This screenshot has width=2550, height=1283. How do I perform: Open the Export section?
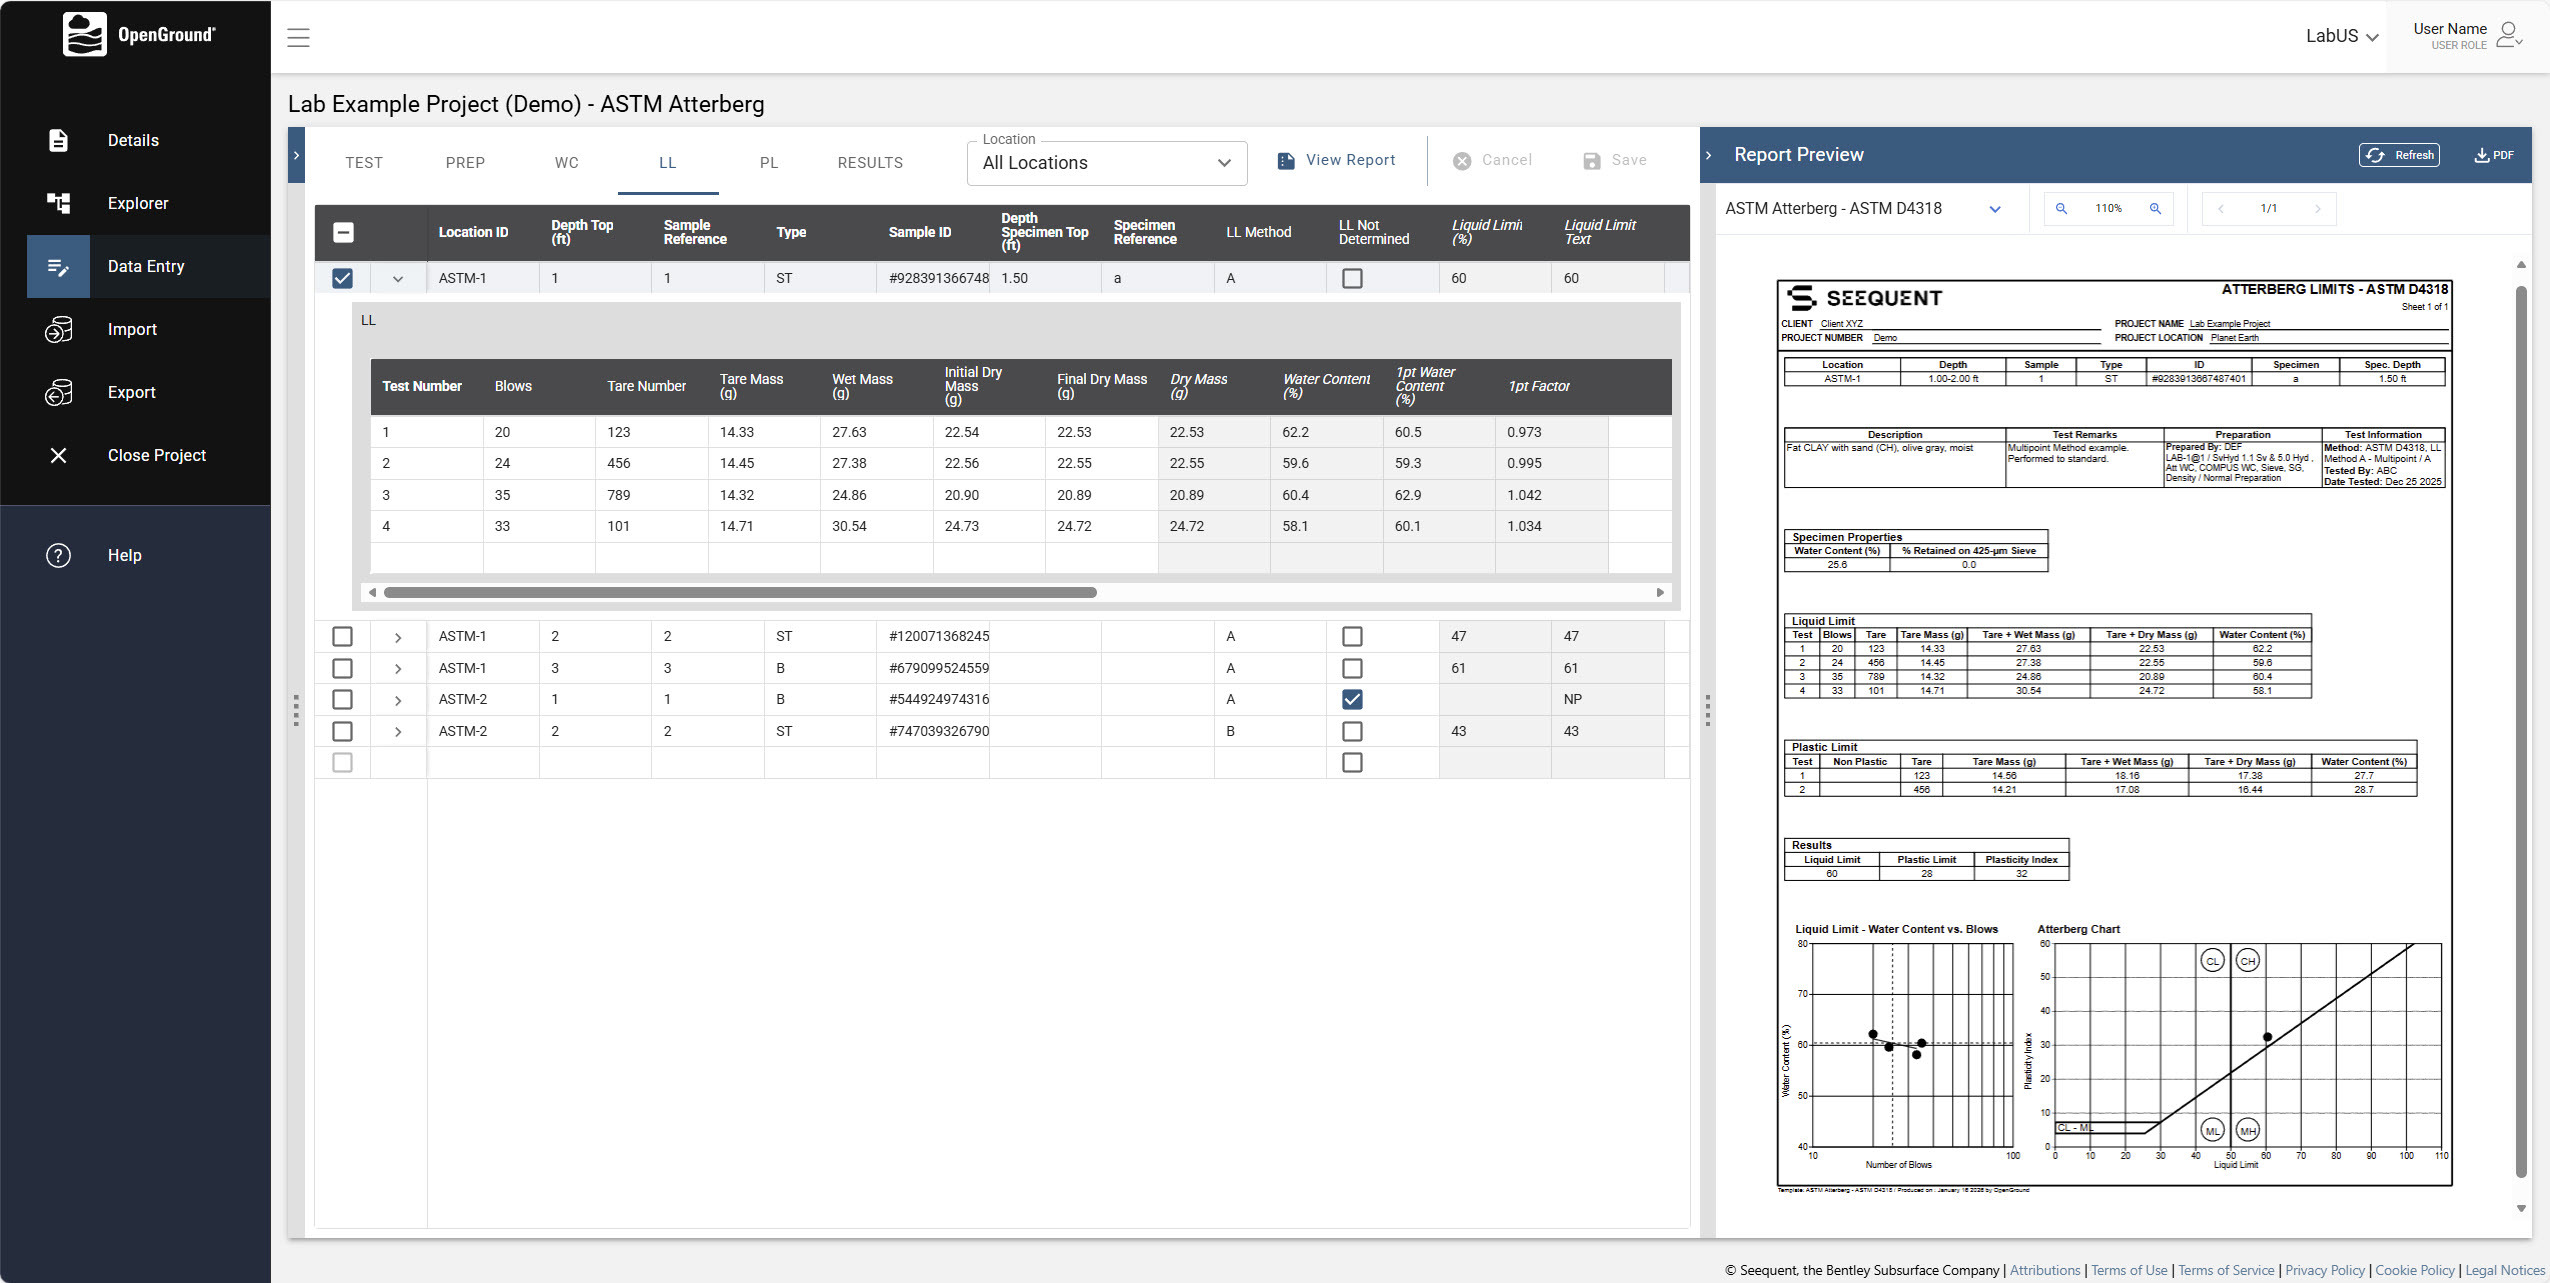[131, 392]
